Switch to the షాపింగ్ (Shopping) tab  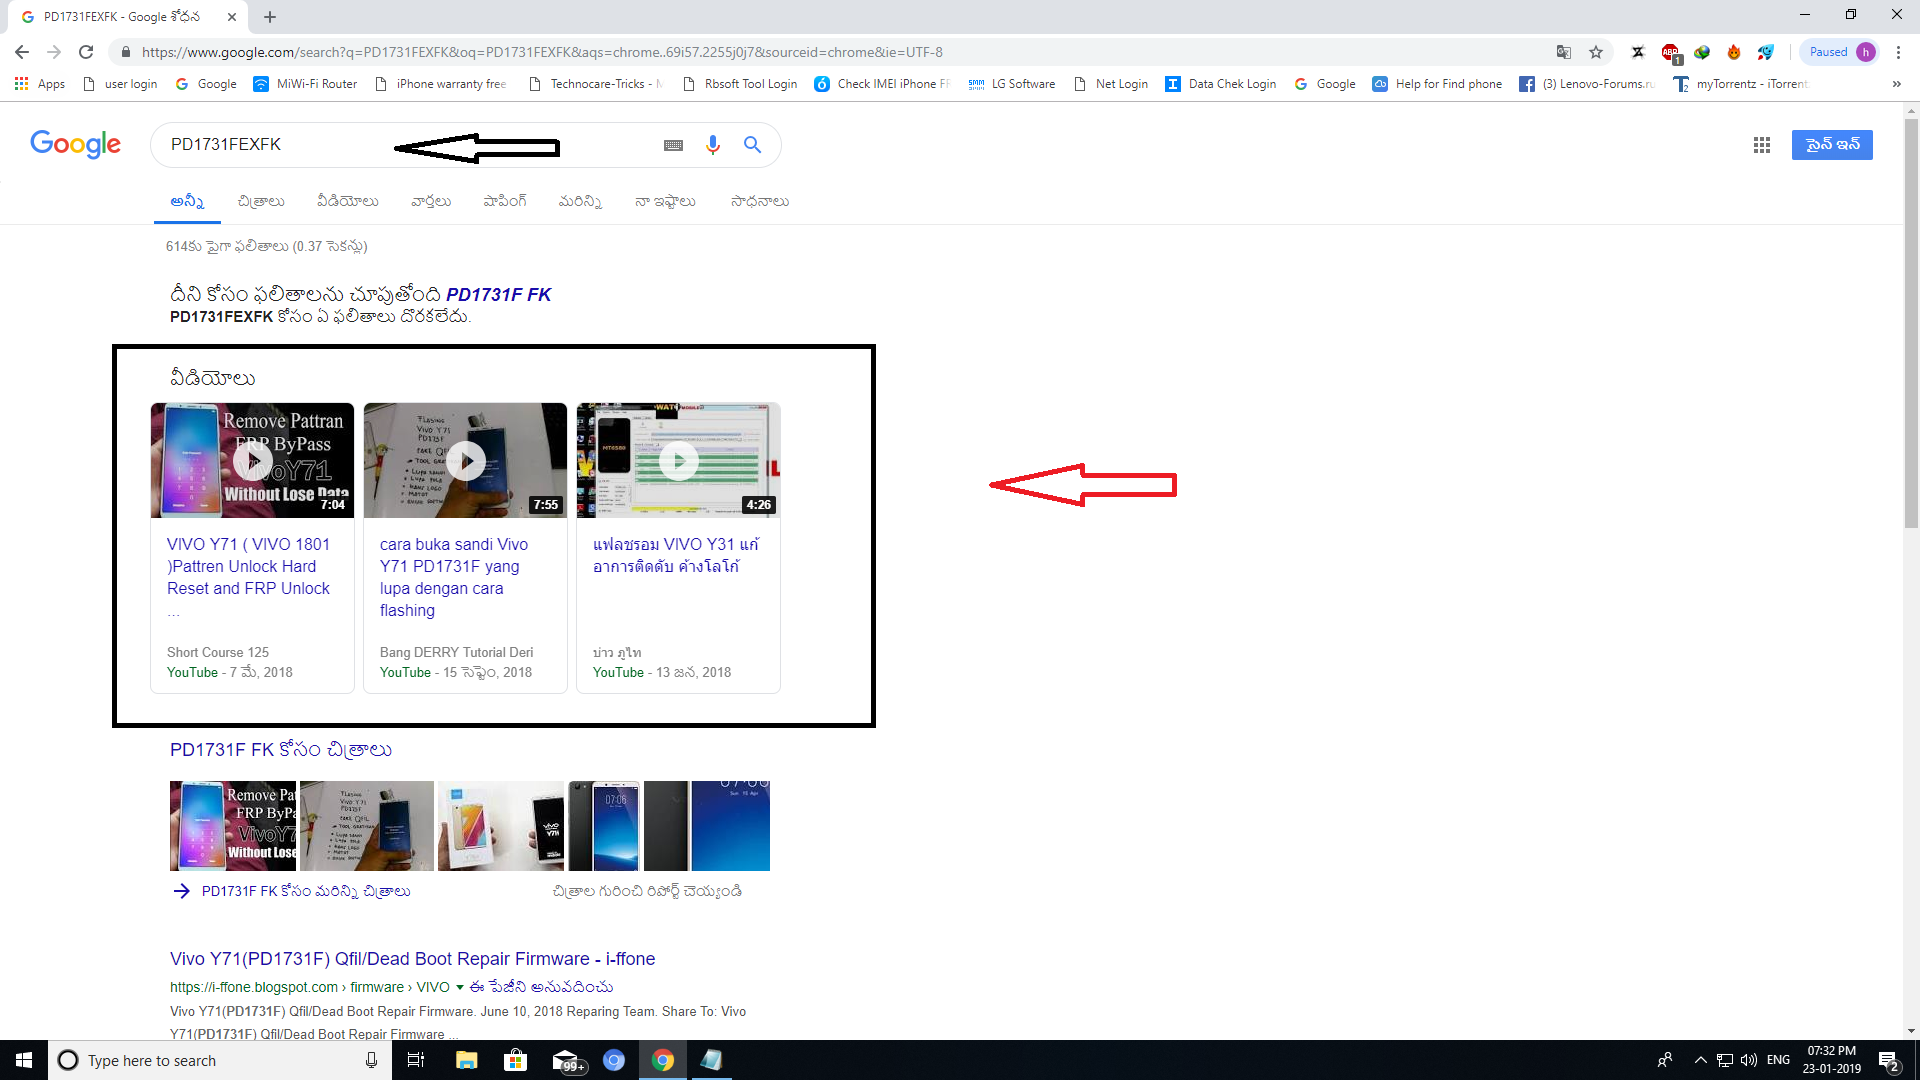505,202
